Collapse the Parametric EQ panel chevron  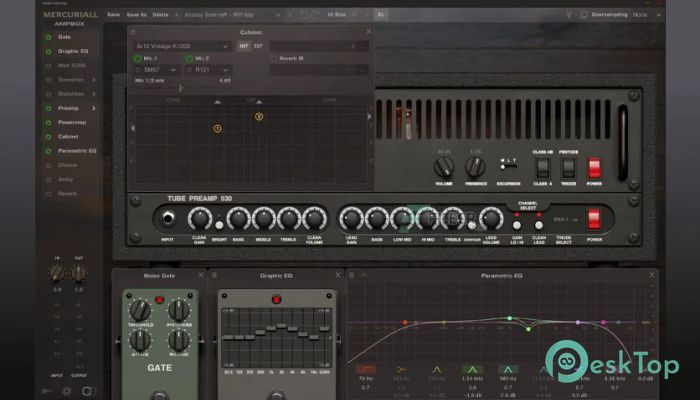[364, 275]
